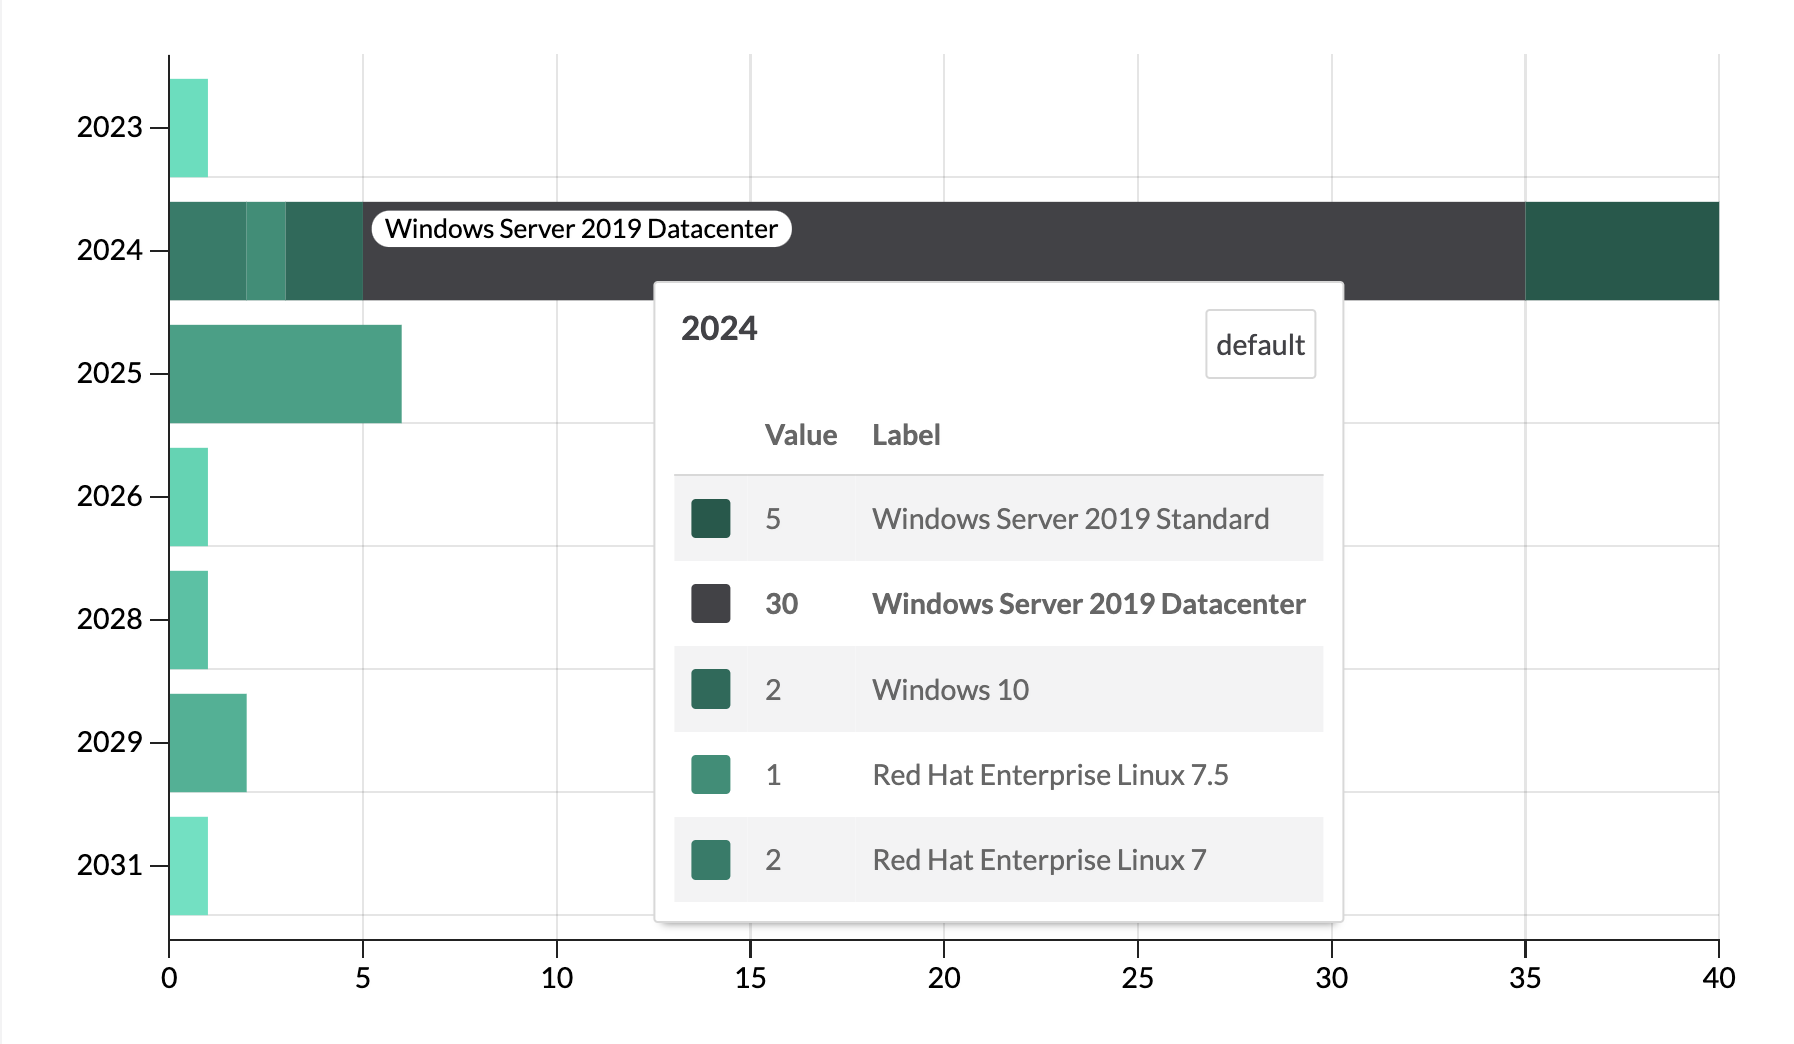Click the 'Red Hat Enterprise Linux 7' row label
Image resolution: width=1794 pixels, height=1044 pixels.
1039,859
